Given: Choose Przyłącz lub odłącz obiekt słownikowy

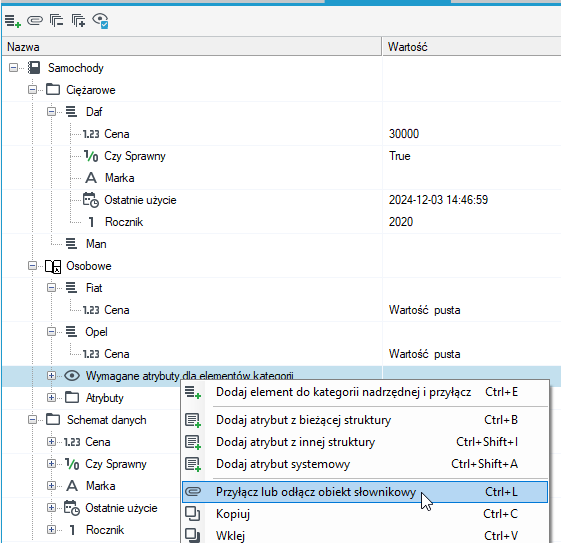Looking at the screenshot, I should 365,492.
